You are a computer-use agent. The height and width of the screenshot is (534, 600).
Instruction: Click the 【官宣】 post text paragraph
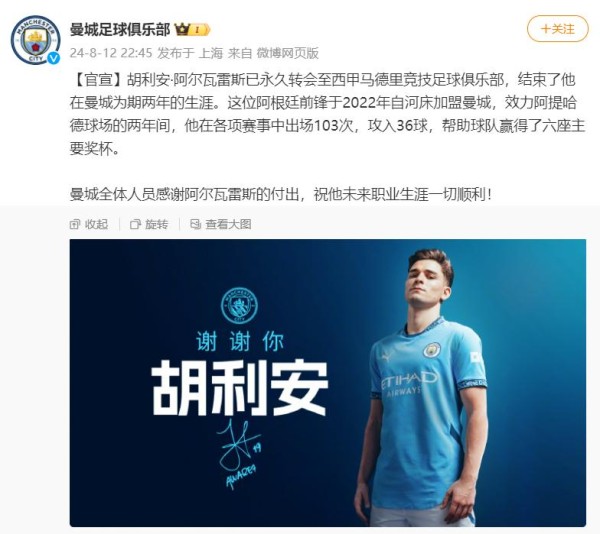click(328, 114)
